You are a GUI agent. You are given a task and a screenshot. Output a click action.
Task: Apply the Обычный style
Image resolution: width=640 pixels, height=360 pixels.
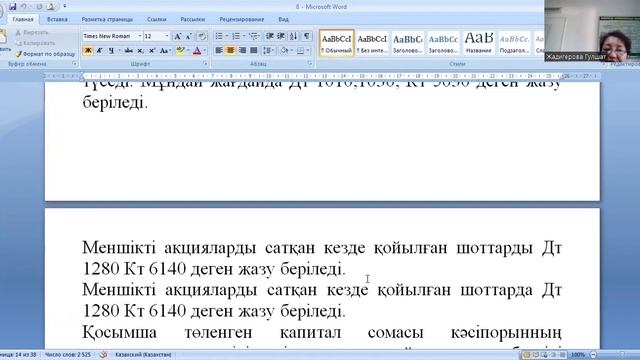(x=337, y=43)
